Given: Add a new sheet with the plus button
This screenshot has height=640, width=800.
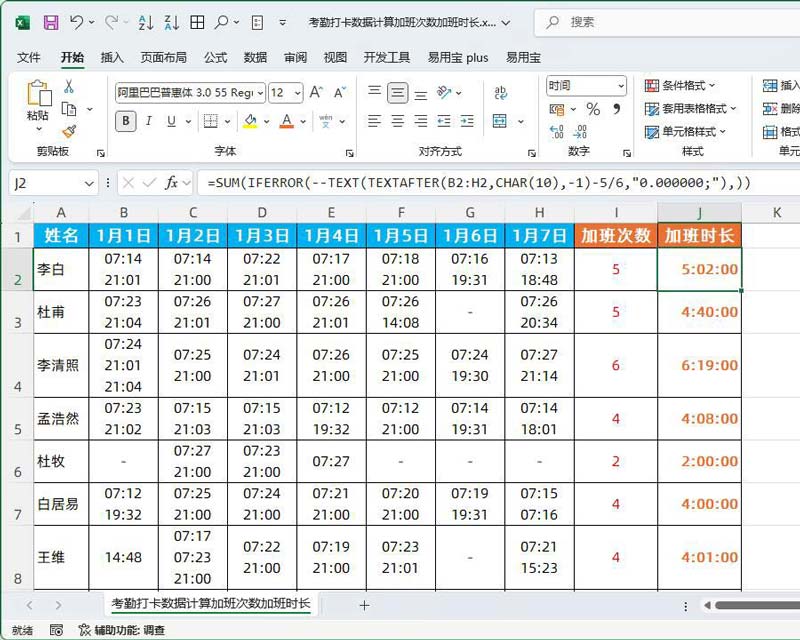Looking at the screenshot, I should point(364,606).
